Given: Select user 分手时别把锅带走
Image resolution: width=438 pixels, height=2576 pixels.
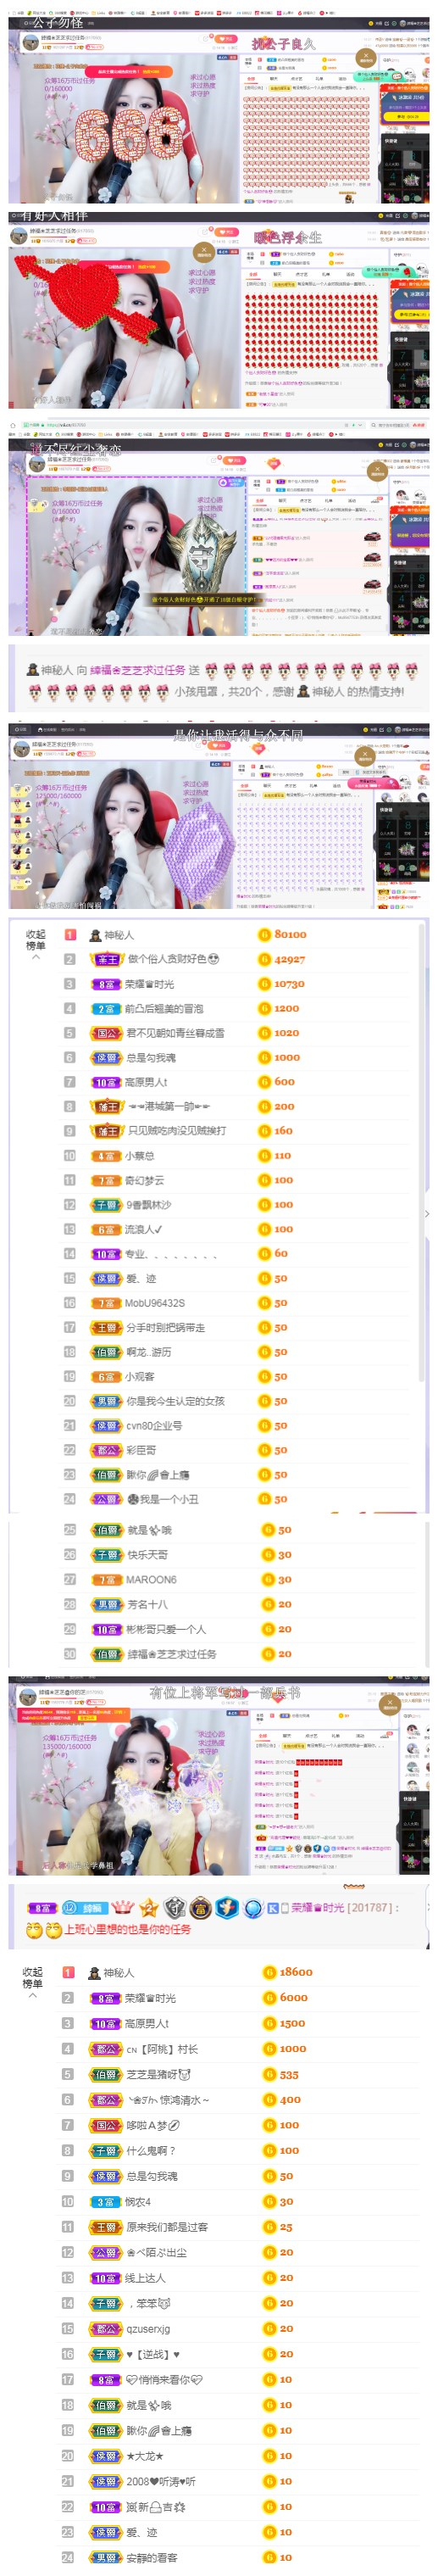Looking at the screenshot, I should coord(165,1327).
